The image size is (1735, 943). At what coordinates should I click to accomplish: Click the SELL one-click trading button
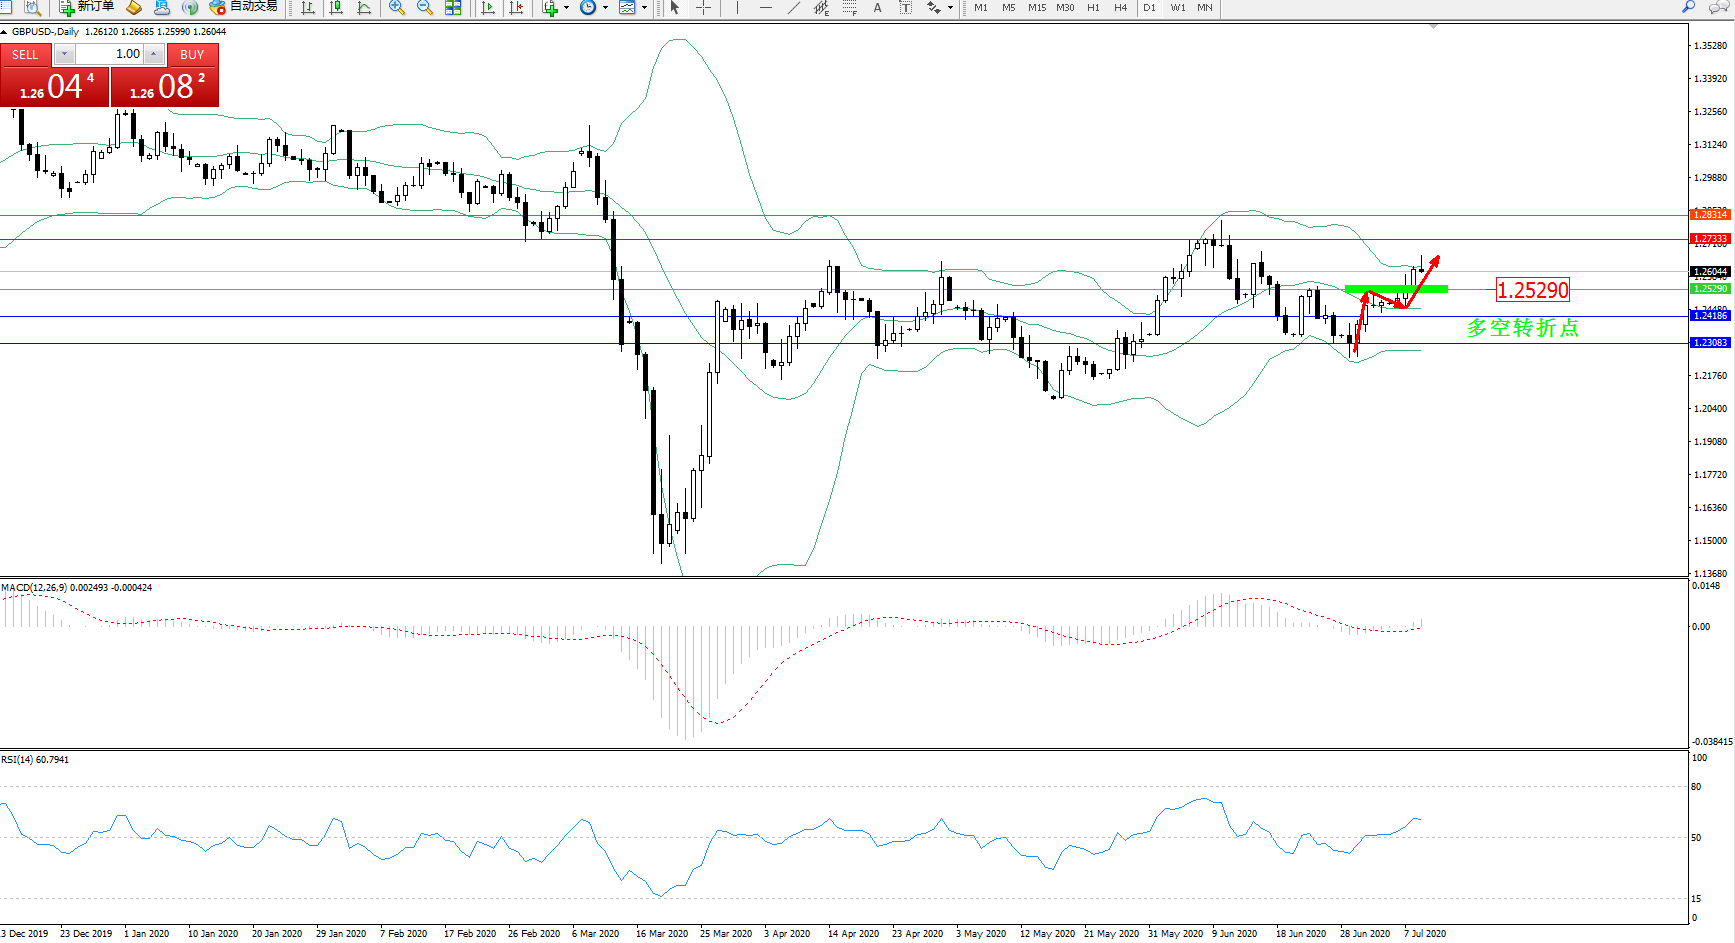26,55
